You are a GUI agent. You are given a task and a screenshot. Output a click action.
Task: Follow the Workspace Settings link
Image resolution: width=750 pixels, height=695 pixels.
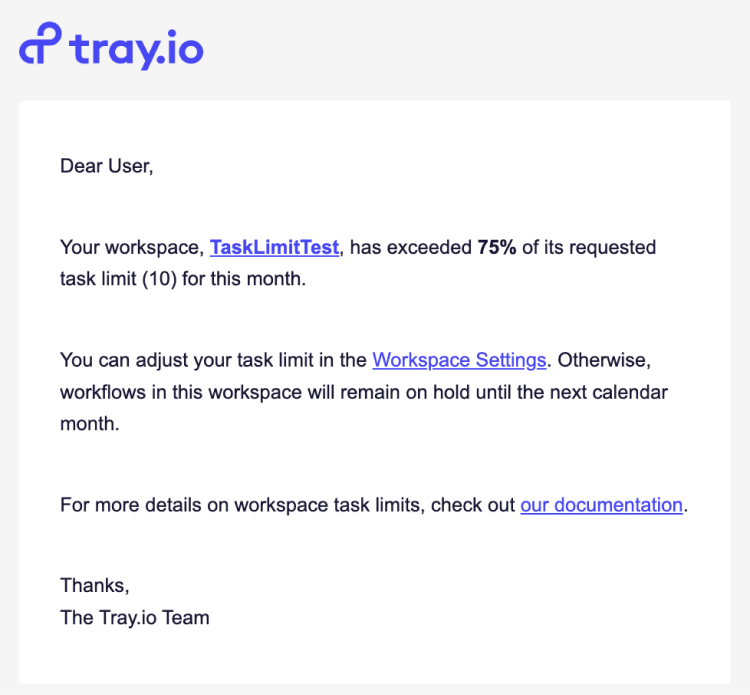pyautogui.click(x=459, y=360)
